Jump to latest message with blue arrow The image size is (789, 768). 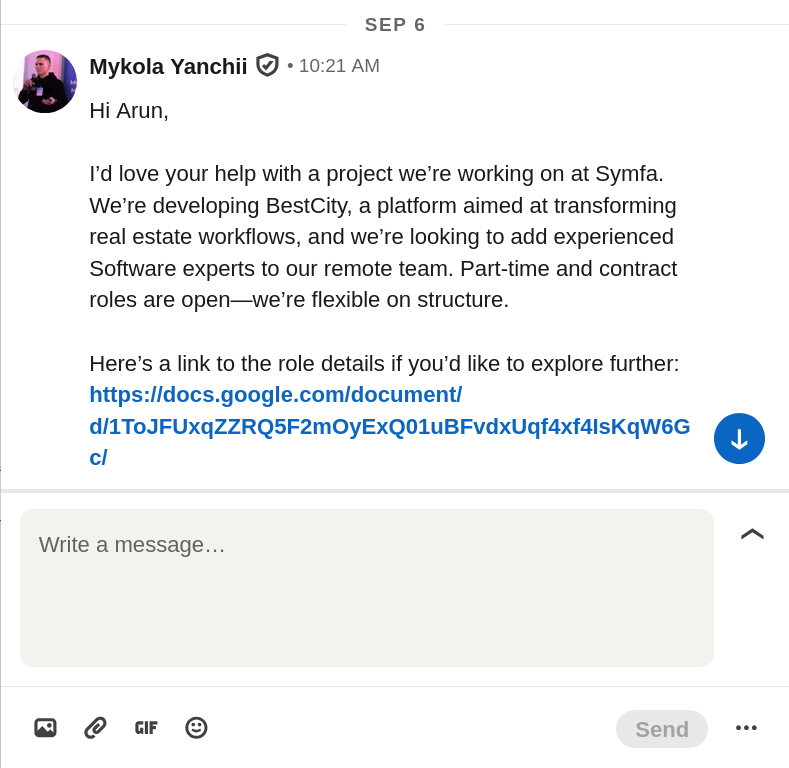[x=739, y=438]
